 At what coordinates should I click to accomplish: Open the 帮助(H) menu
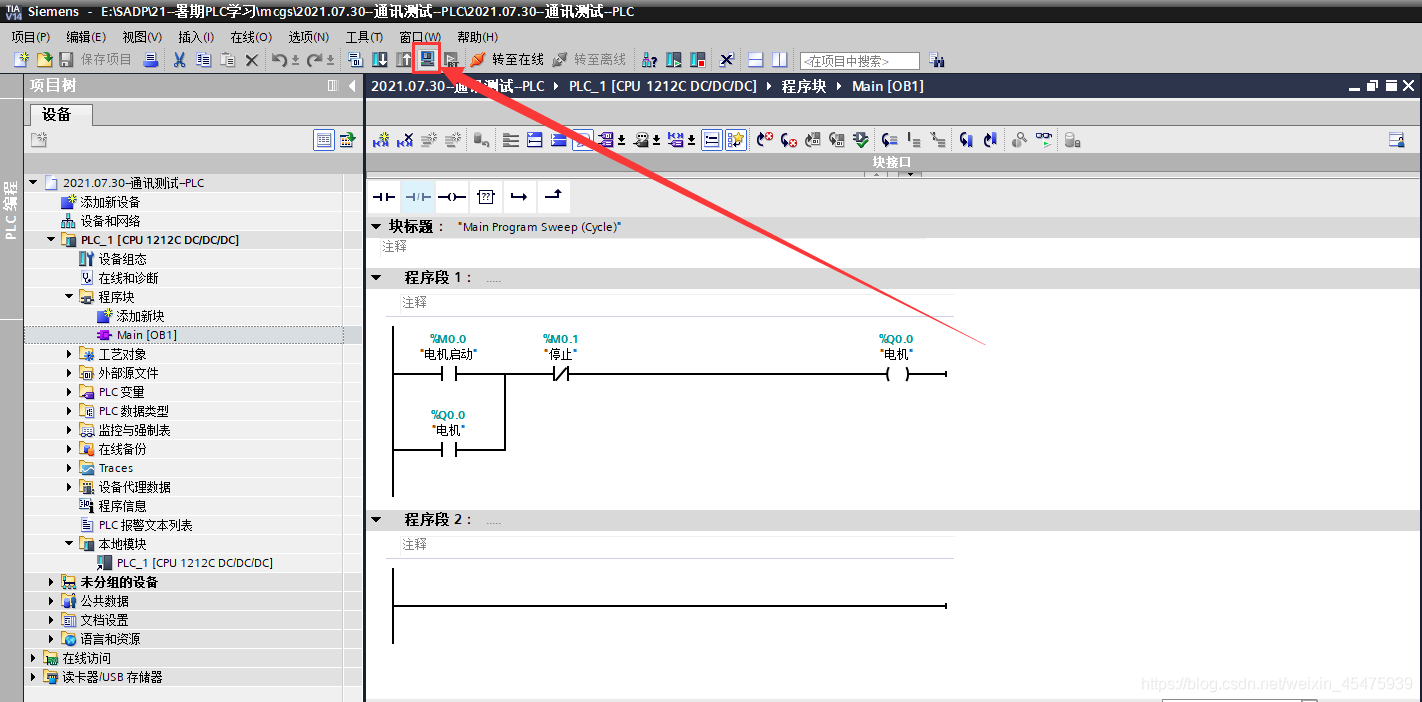tap(478, 37)
